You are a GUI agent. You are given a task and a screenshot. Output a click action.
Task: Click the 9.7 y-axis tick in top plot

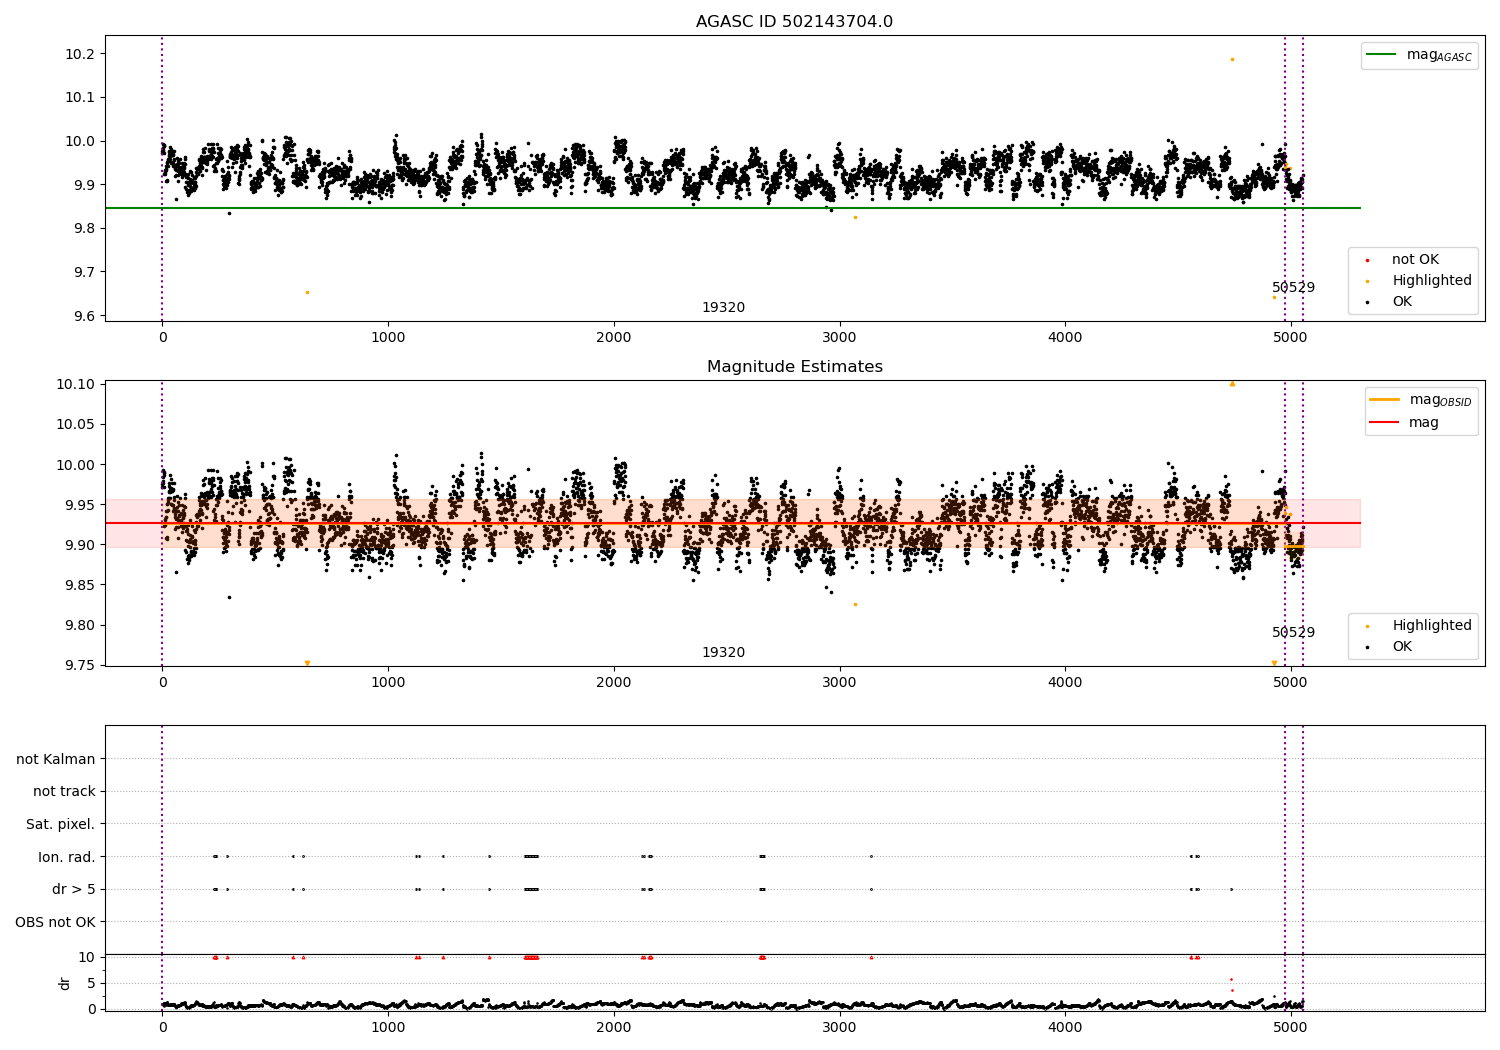(84, 272)
